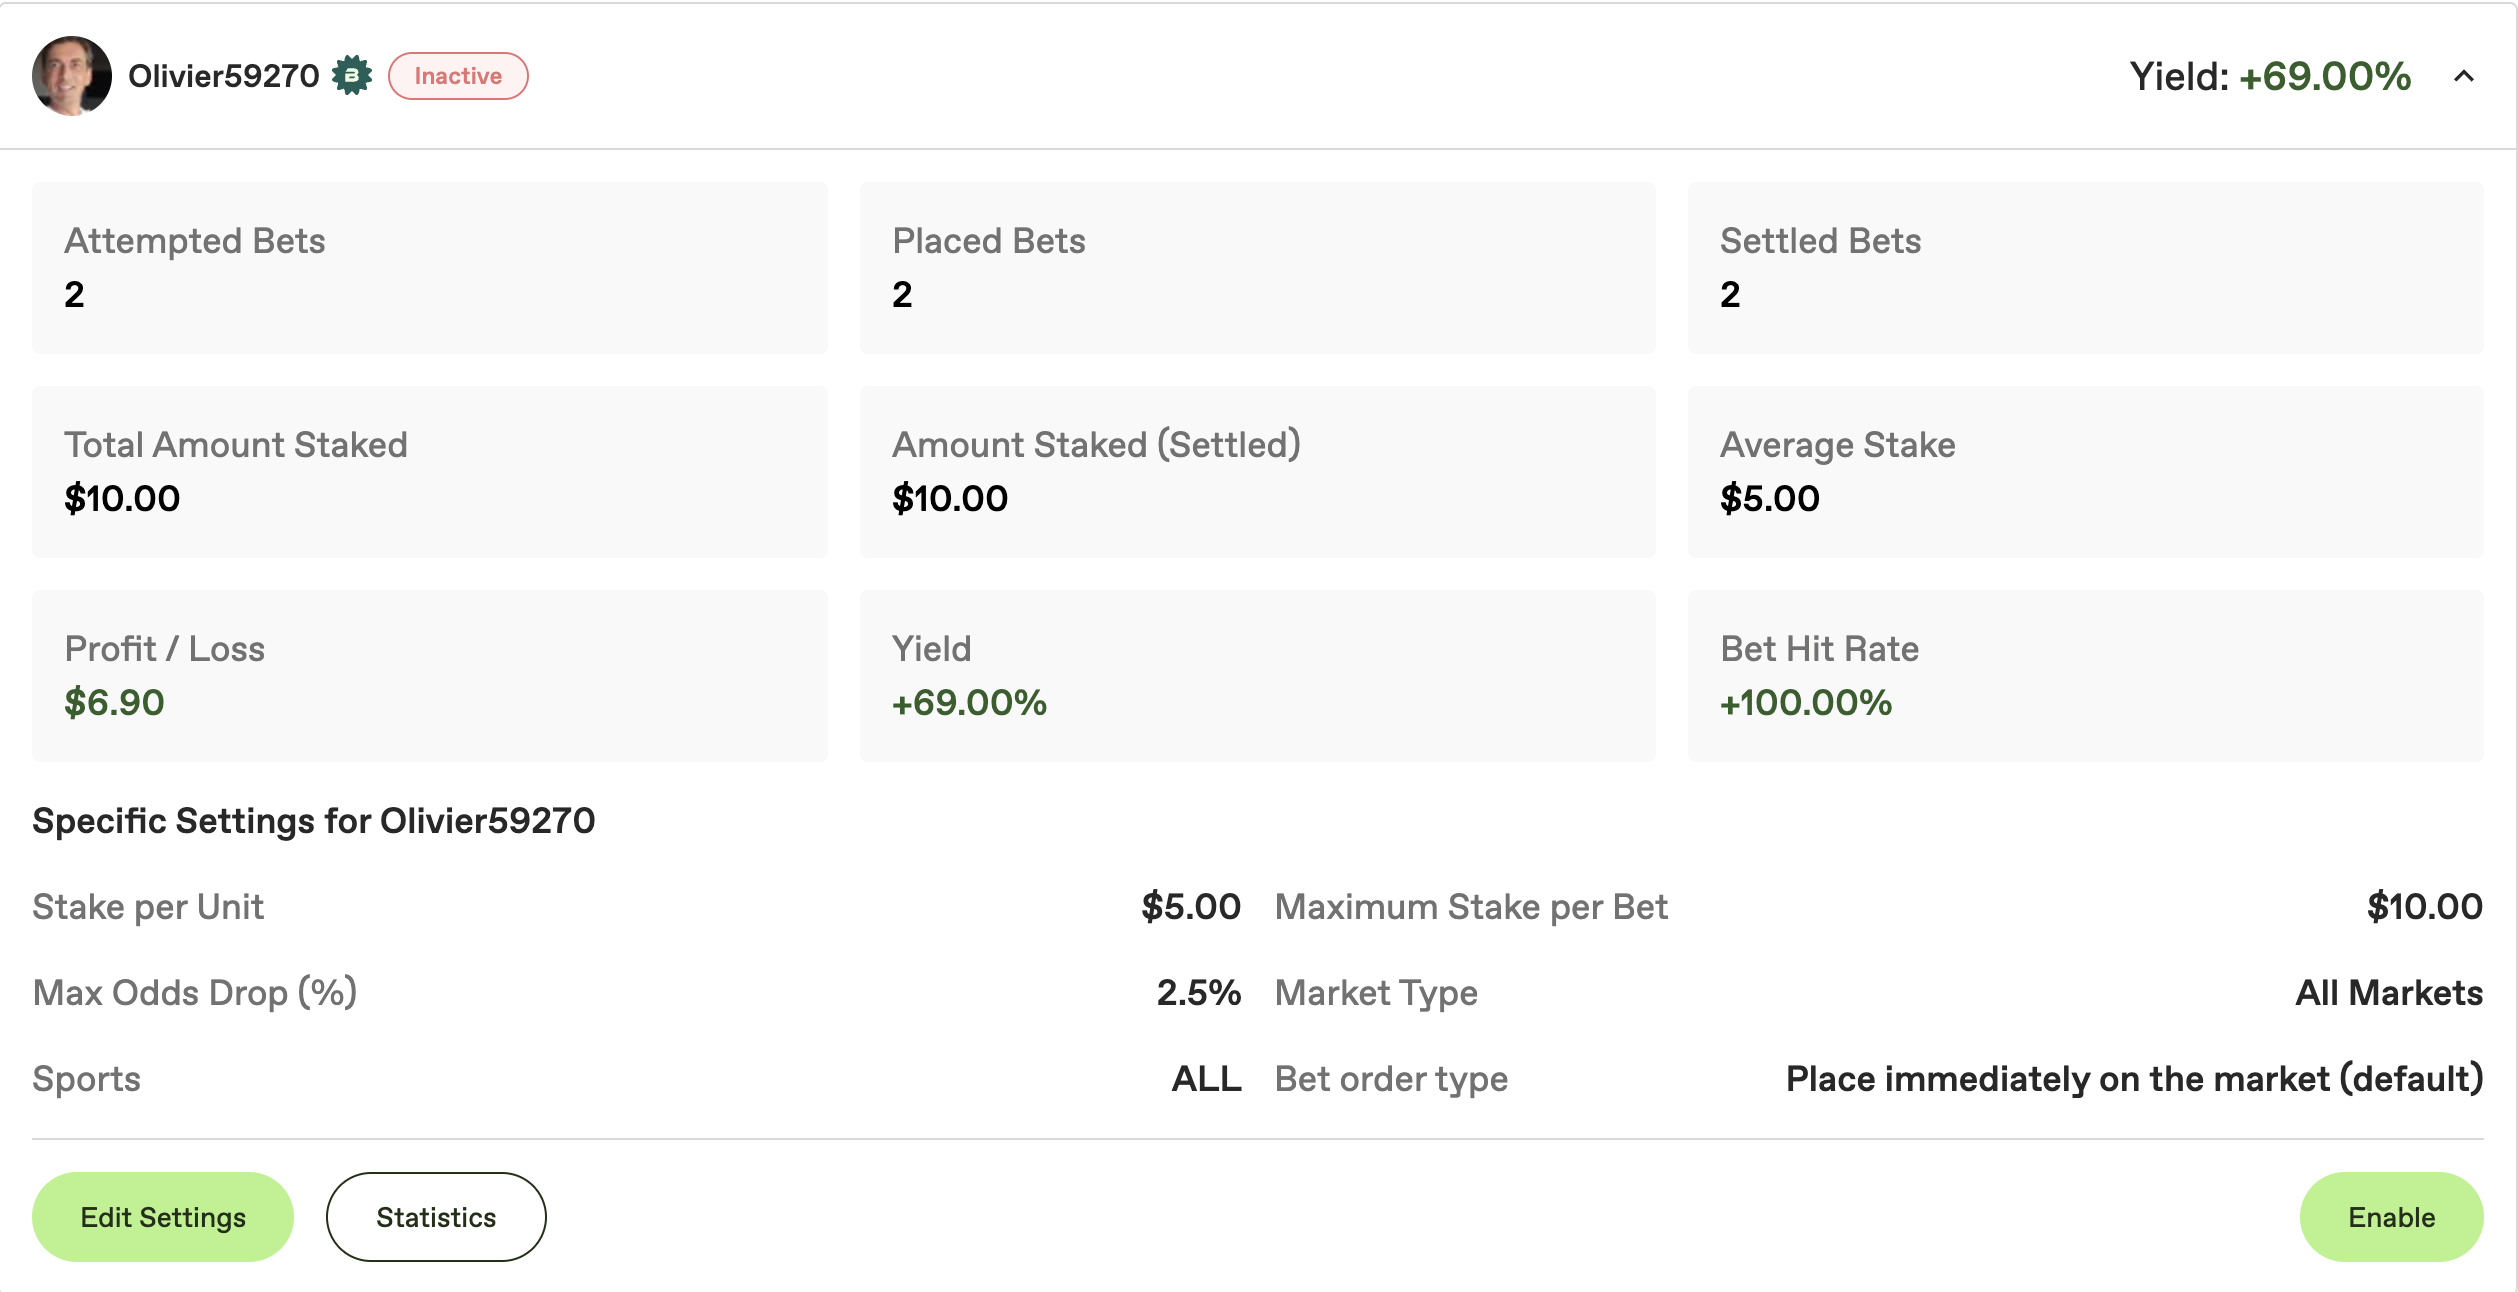2518x1292 pixels.
Task: Select the Settled Bets card
Action: (2085, 268)
